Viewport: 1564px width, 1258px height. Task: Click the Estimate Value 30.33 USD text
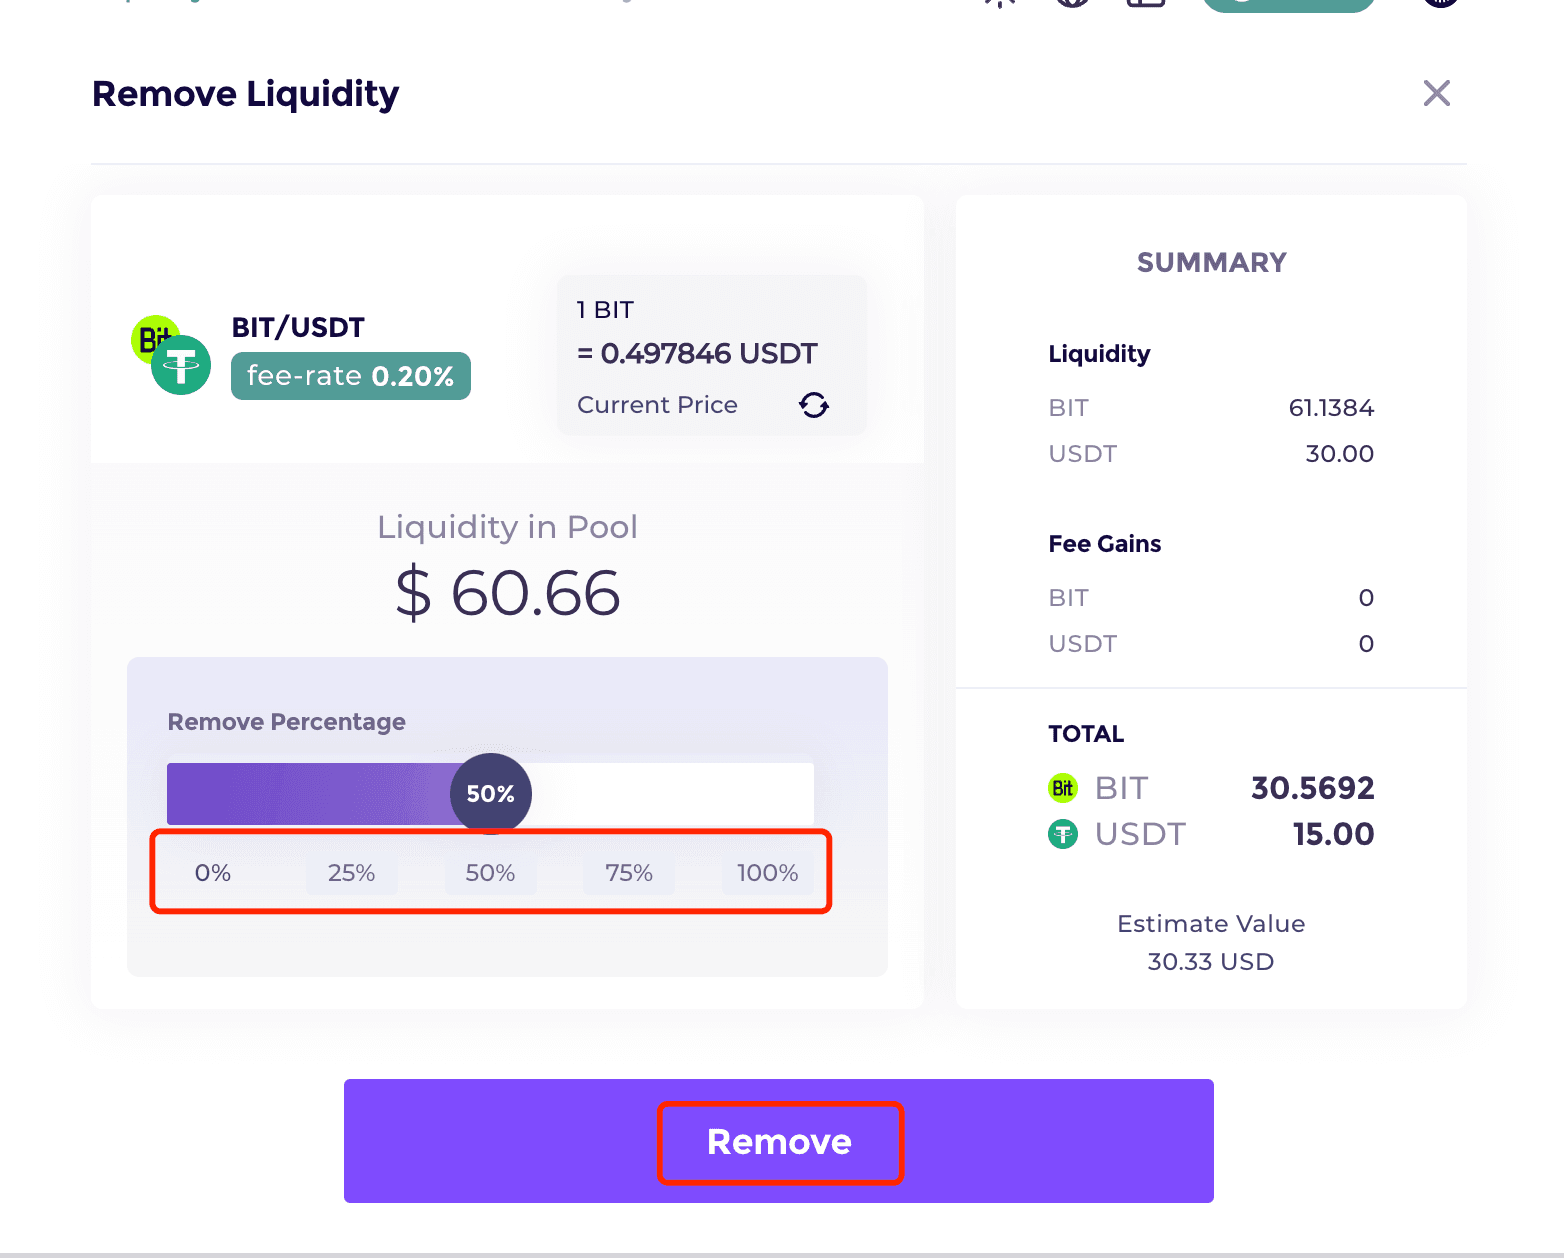point(1211,942)
